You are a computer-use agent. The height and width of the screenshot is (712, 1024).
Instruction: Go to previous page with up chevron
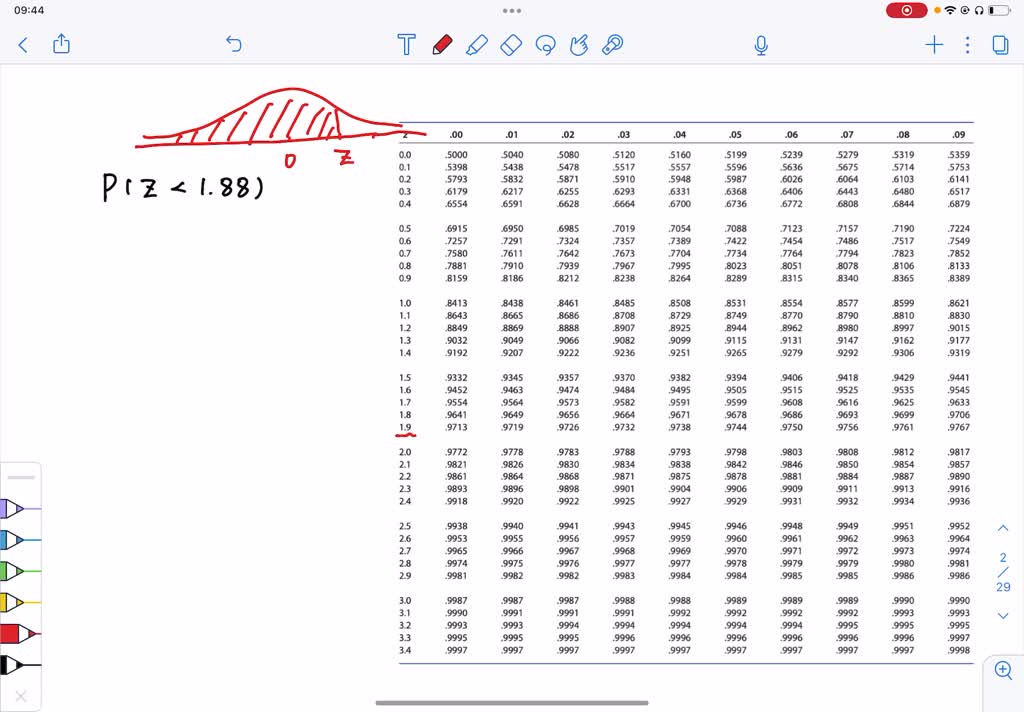click(x=1003, y=527)
